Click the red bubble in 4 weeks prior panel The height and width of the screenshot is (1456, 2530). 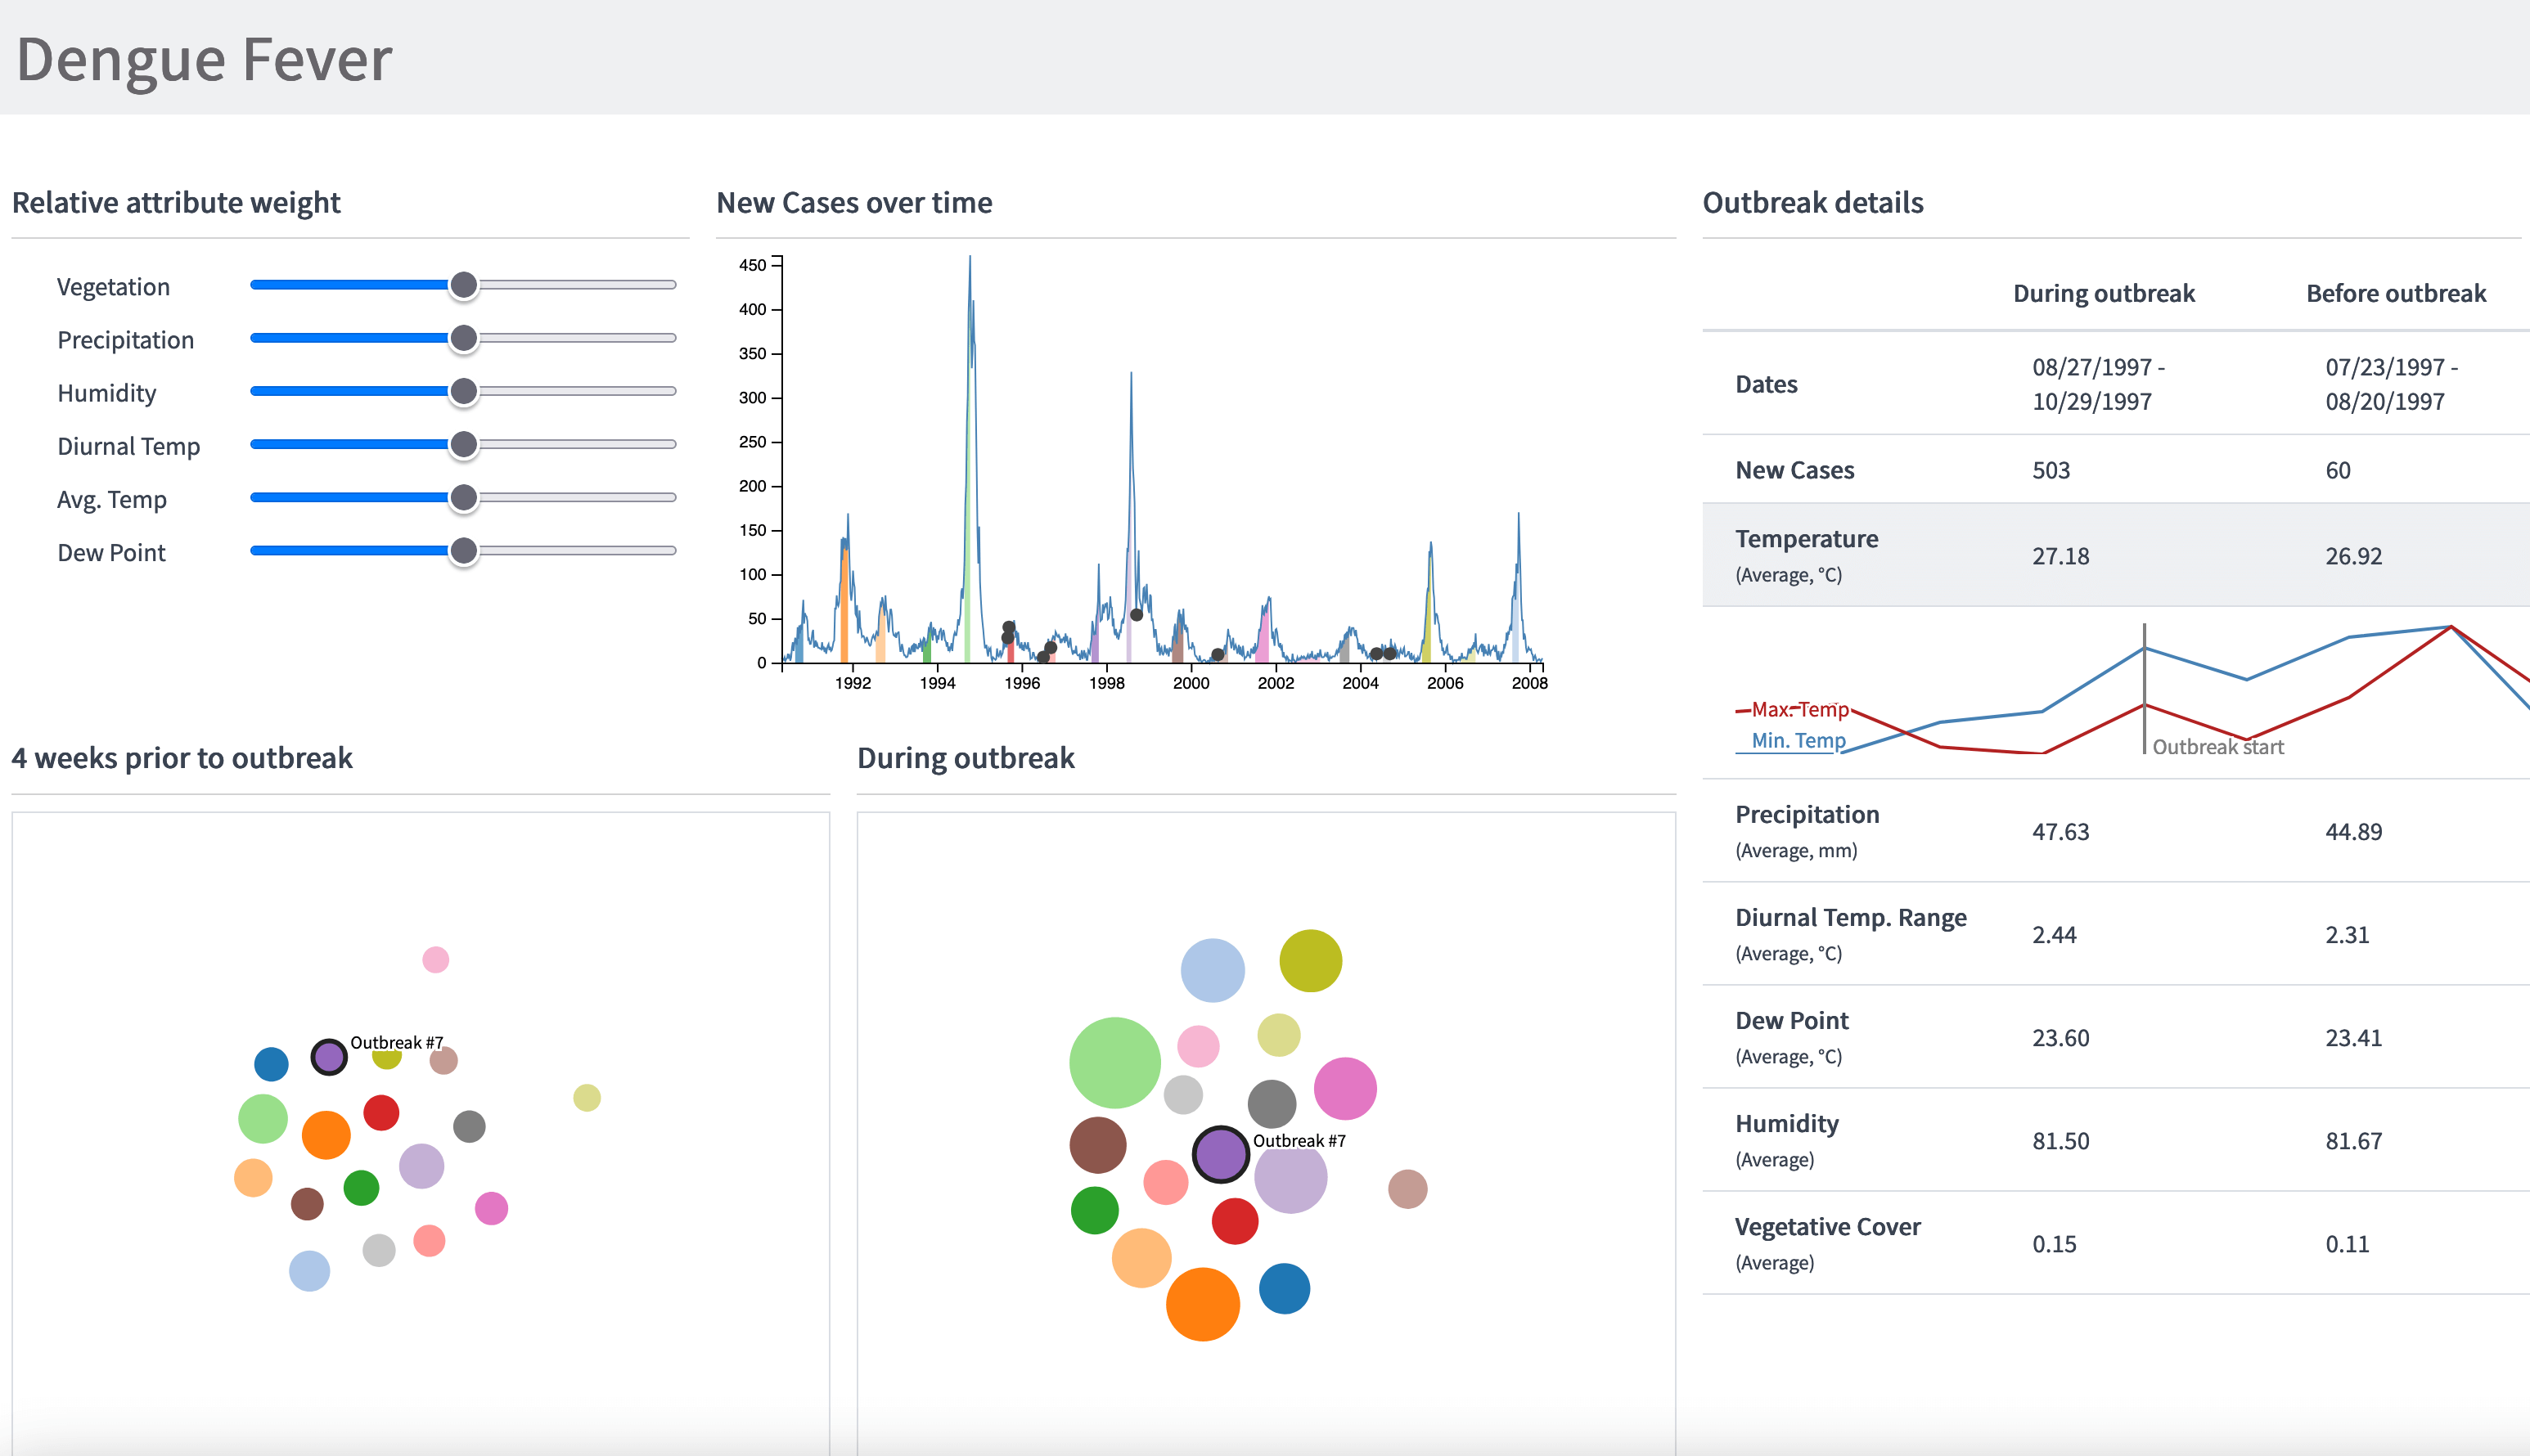(381, 1112)
